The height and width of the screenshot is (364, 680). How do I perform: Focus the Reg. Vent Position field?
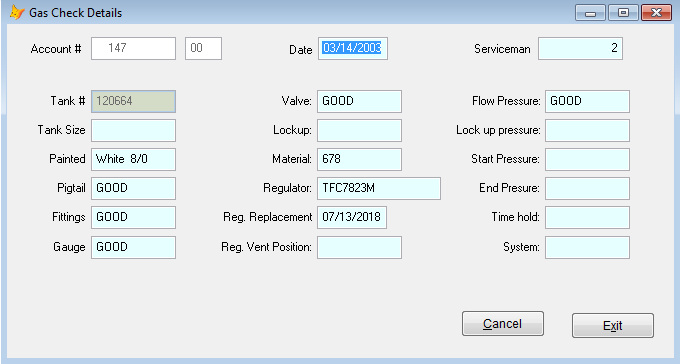click(x=359, y=247)
